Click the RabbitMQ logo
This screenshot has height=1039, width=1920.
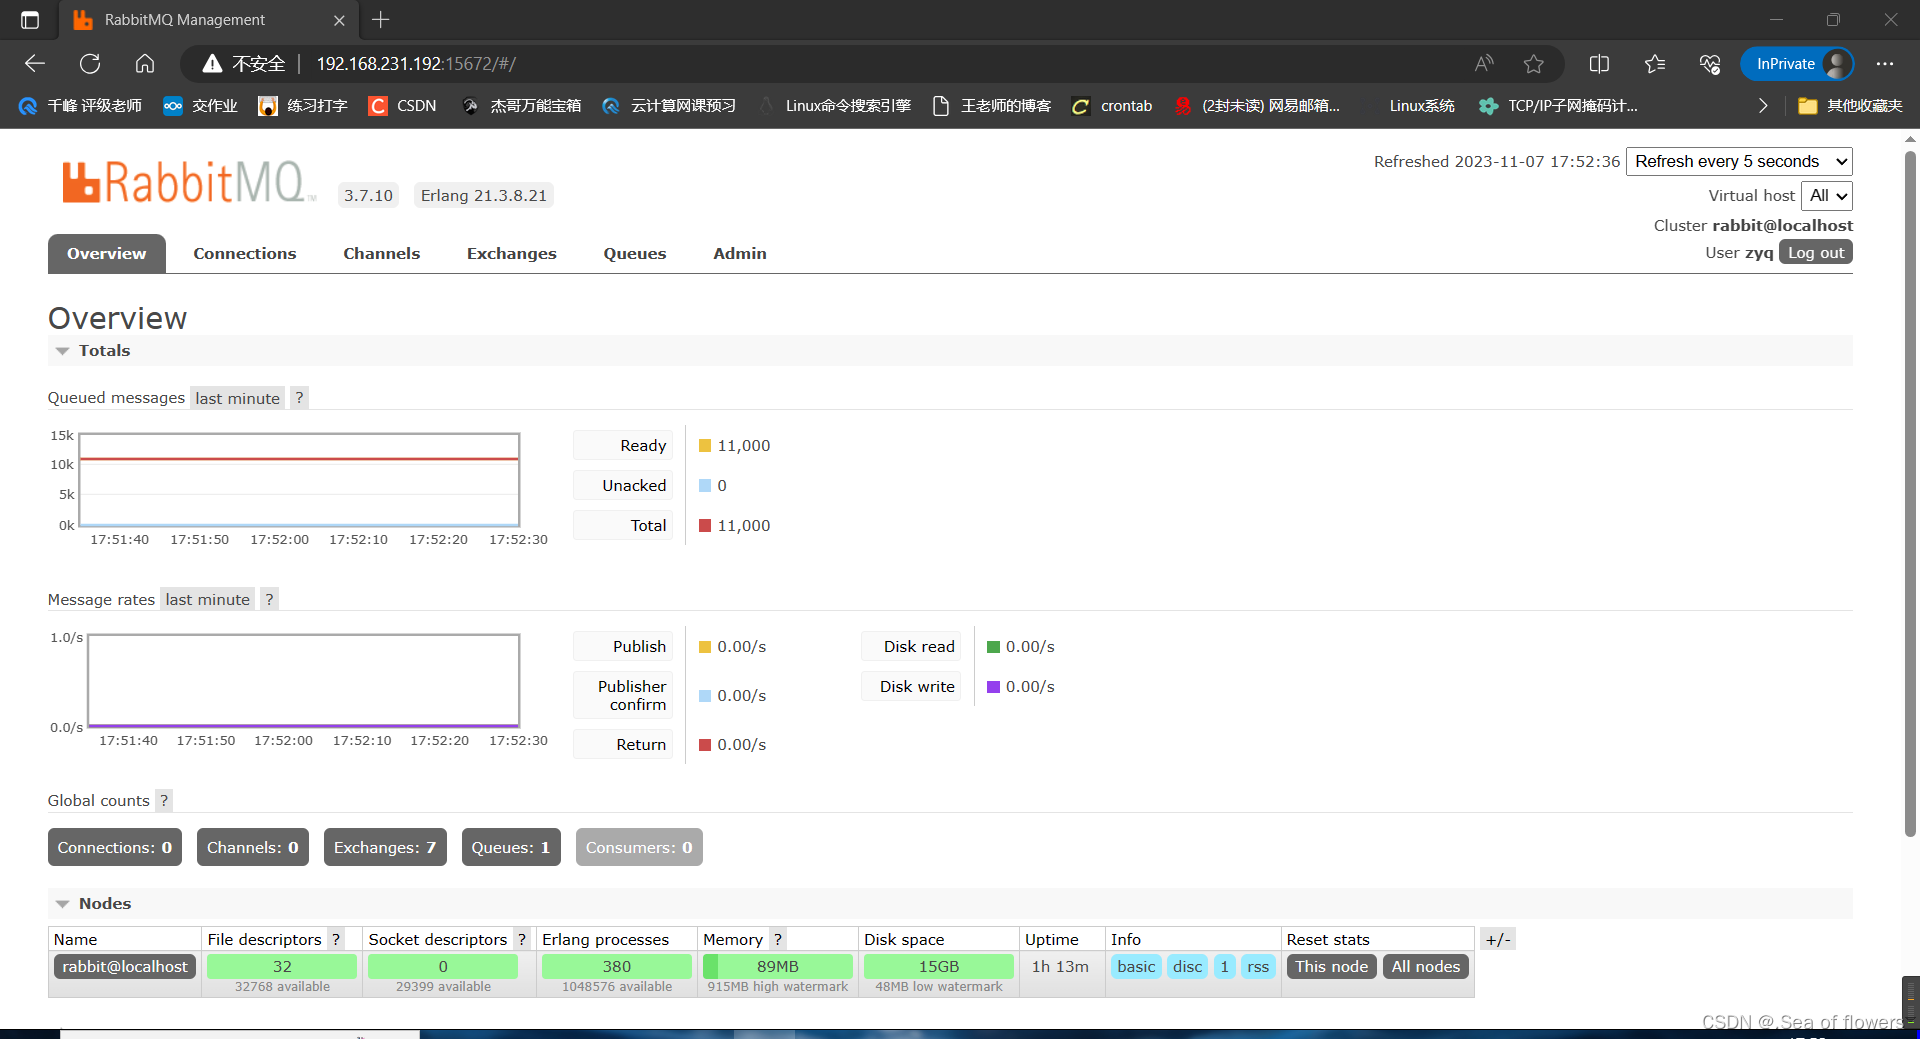coord(187,182)
